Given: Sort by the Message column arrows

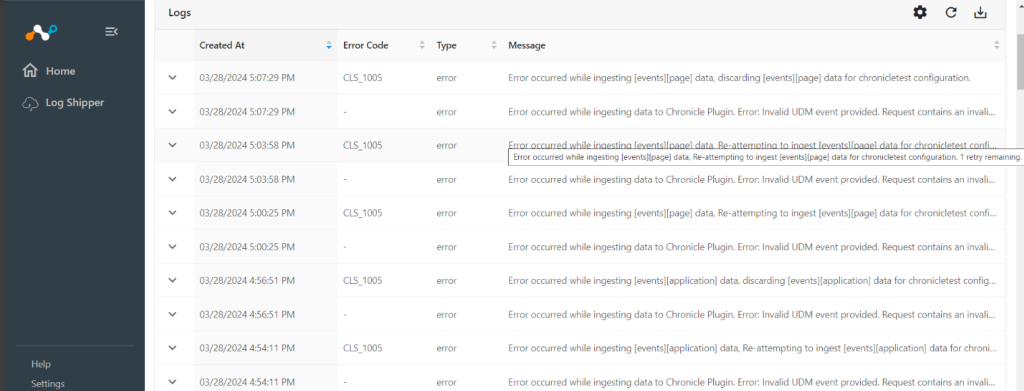Looking at the screenshot, I should [997, 46].
